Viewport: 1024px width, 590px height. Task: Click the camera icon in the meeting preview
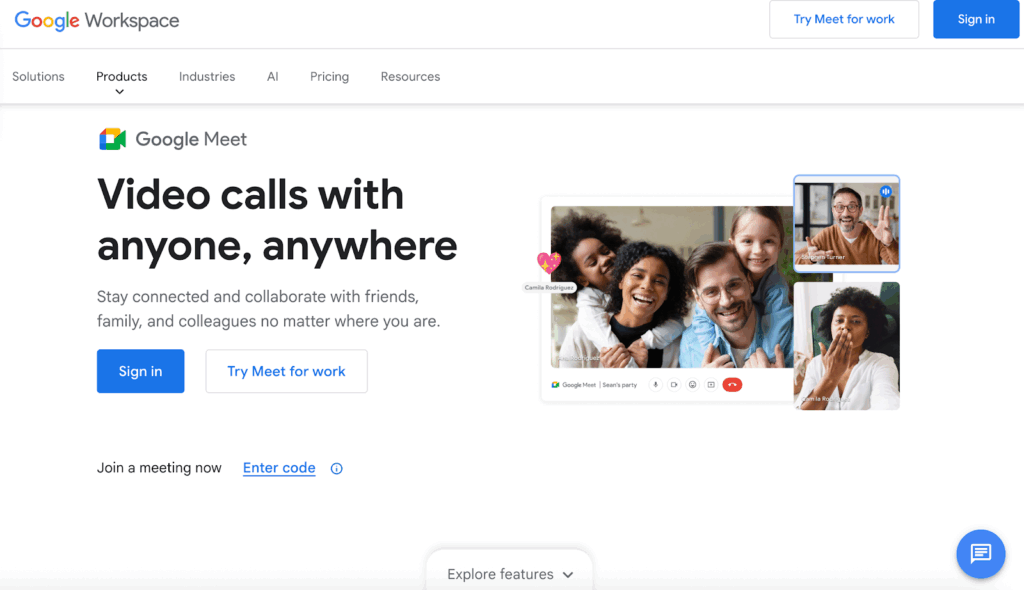click(x=674, y=385)
